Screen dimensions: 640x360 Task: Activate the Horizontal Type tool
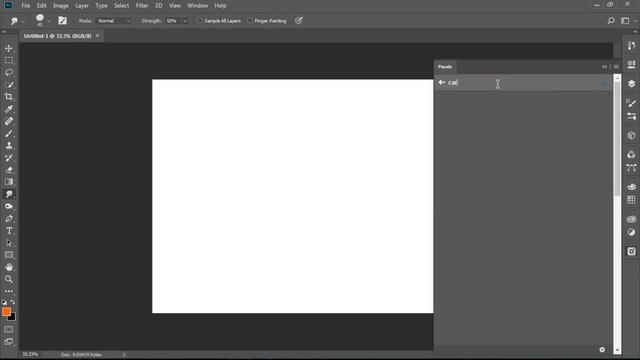[x=9, y=231]
